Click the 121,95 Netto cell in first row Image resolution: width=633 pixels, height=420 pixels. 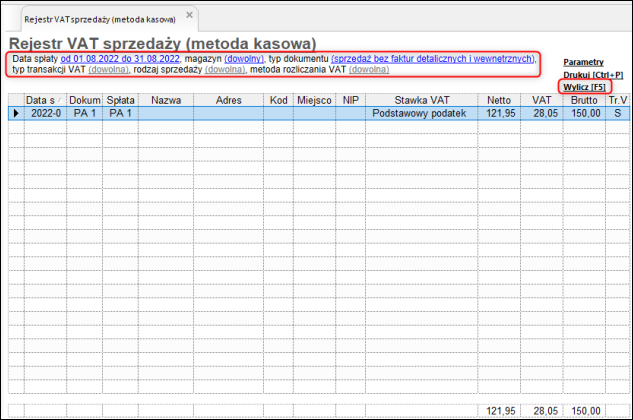(x=499, y=113)
